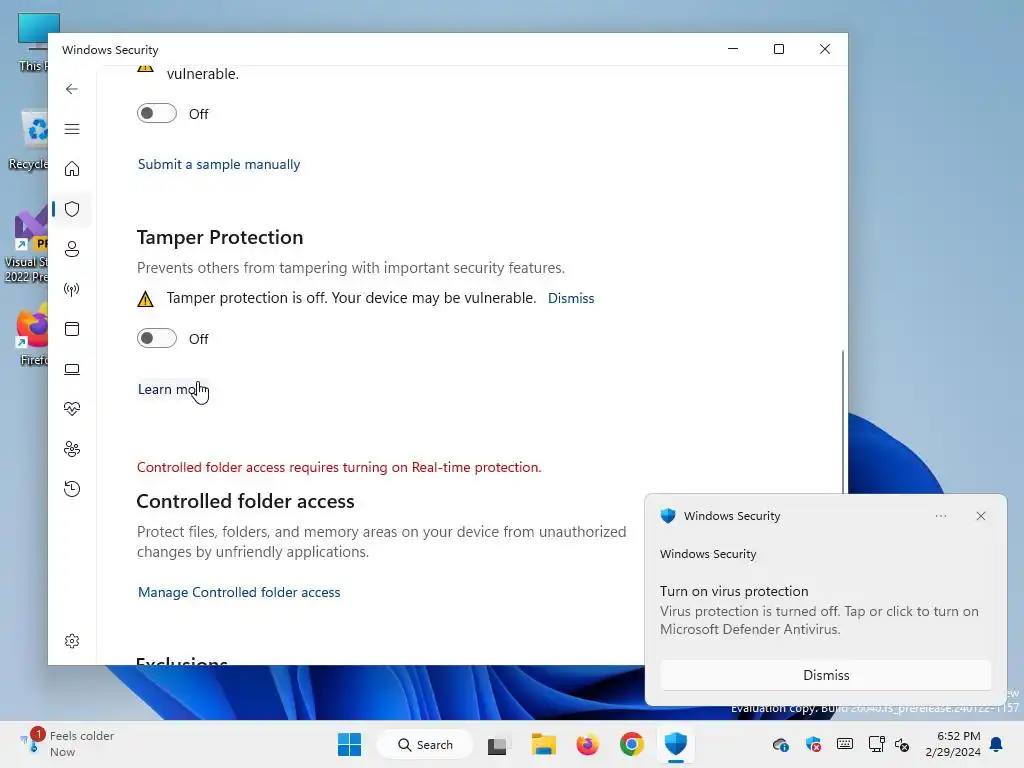Select Visual Studio 2022 Preview desktop shortcut

tap(27, 246)
